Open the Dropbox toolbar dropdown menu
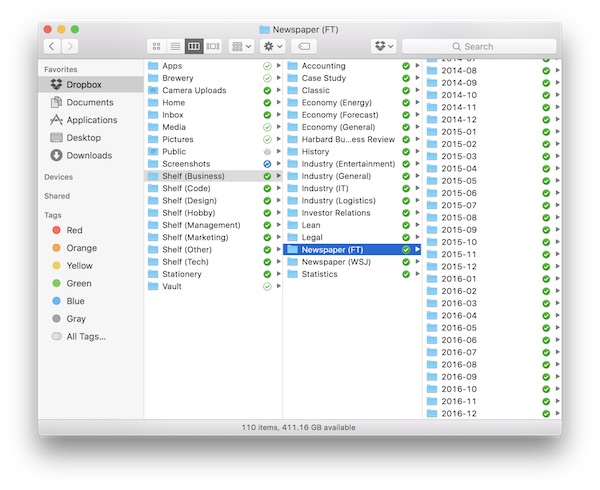 coord(383,46)
